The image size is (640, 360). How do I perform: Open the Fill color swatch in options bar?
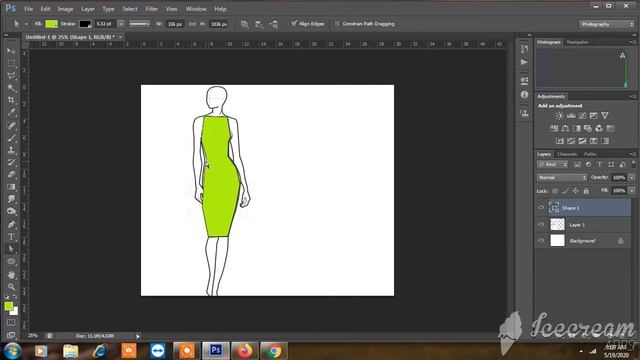(51, 24)
